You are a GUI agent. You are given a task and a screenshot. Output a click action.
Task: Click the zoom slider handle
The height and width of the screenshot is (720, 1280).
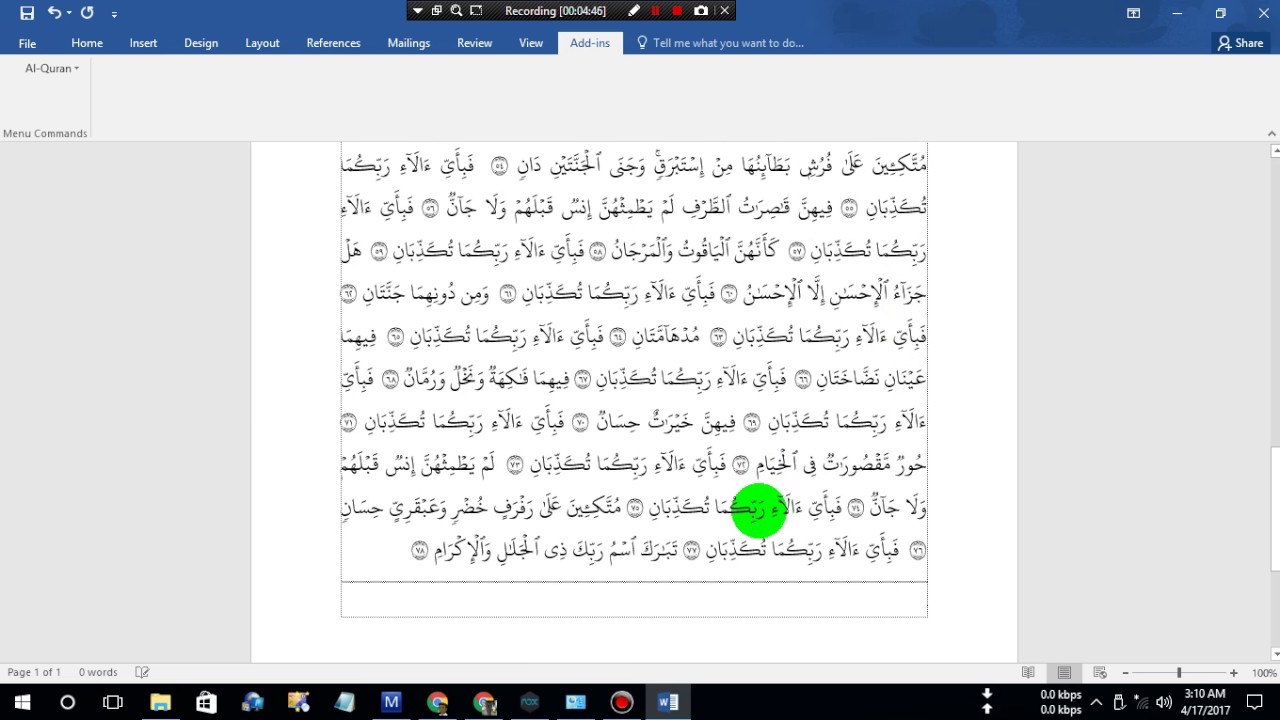click(1179, 673)
